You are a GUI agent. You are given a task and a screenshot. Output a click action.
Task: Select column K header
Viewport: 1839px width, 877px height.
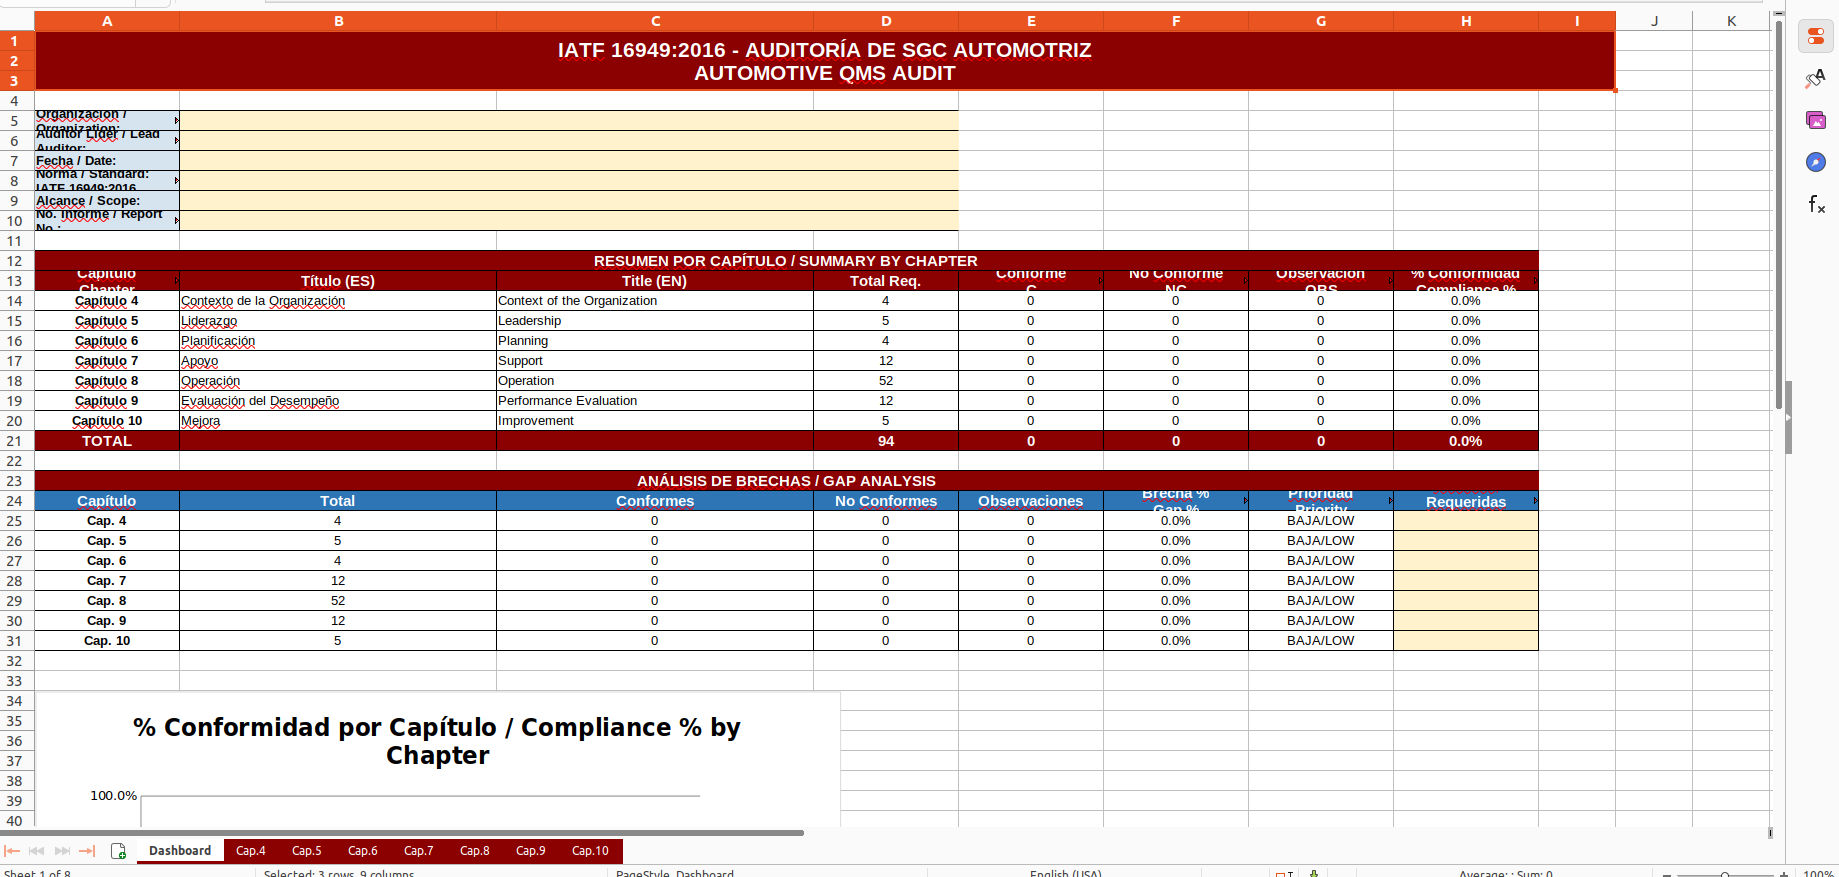(x=1731, y=21)
